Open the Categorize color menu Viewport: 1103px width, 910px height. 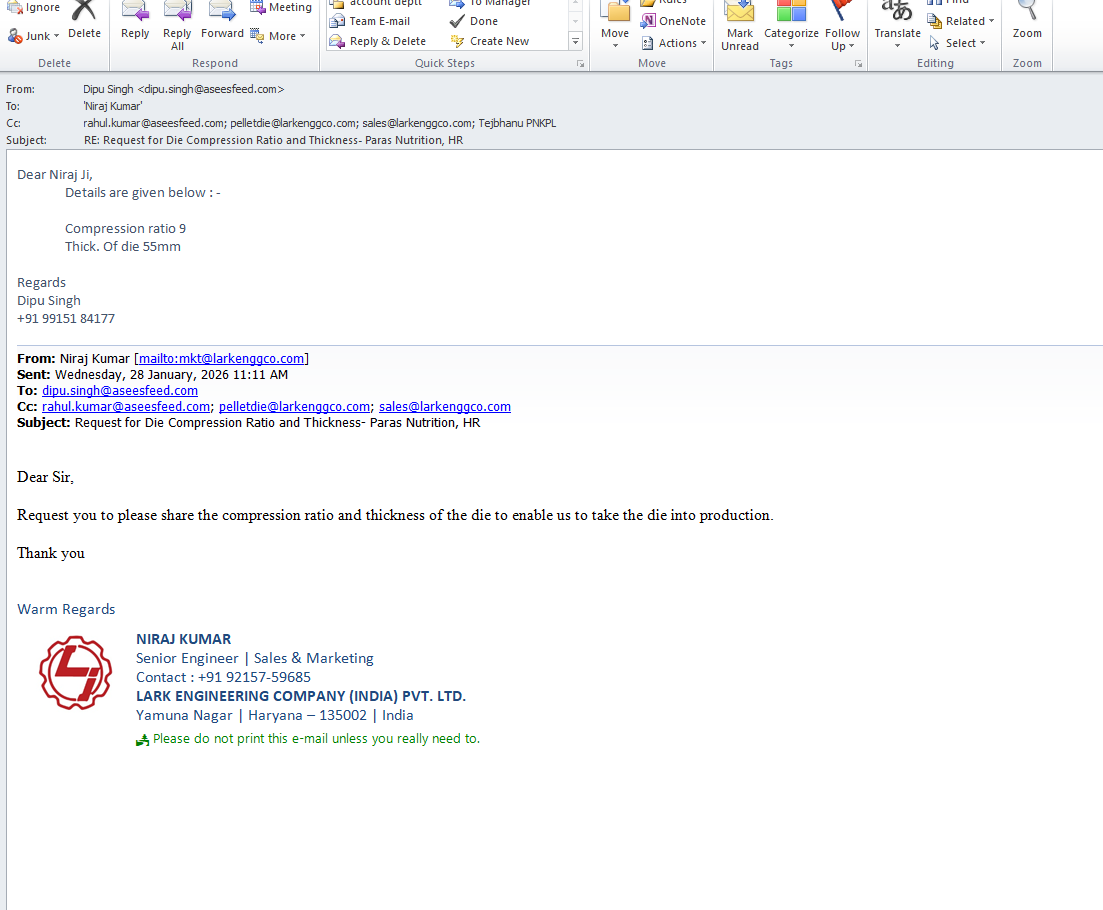(791, 25)
